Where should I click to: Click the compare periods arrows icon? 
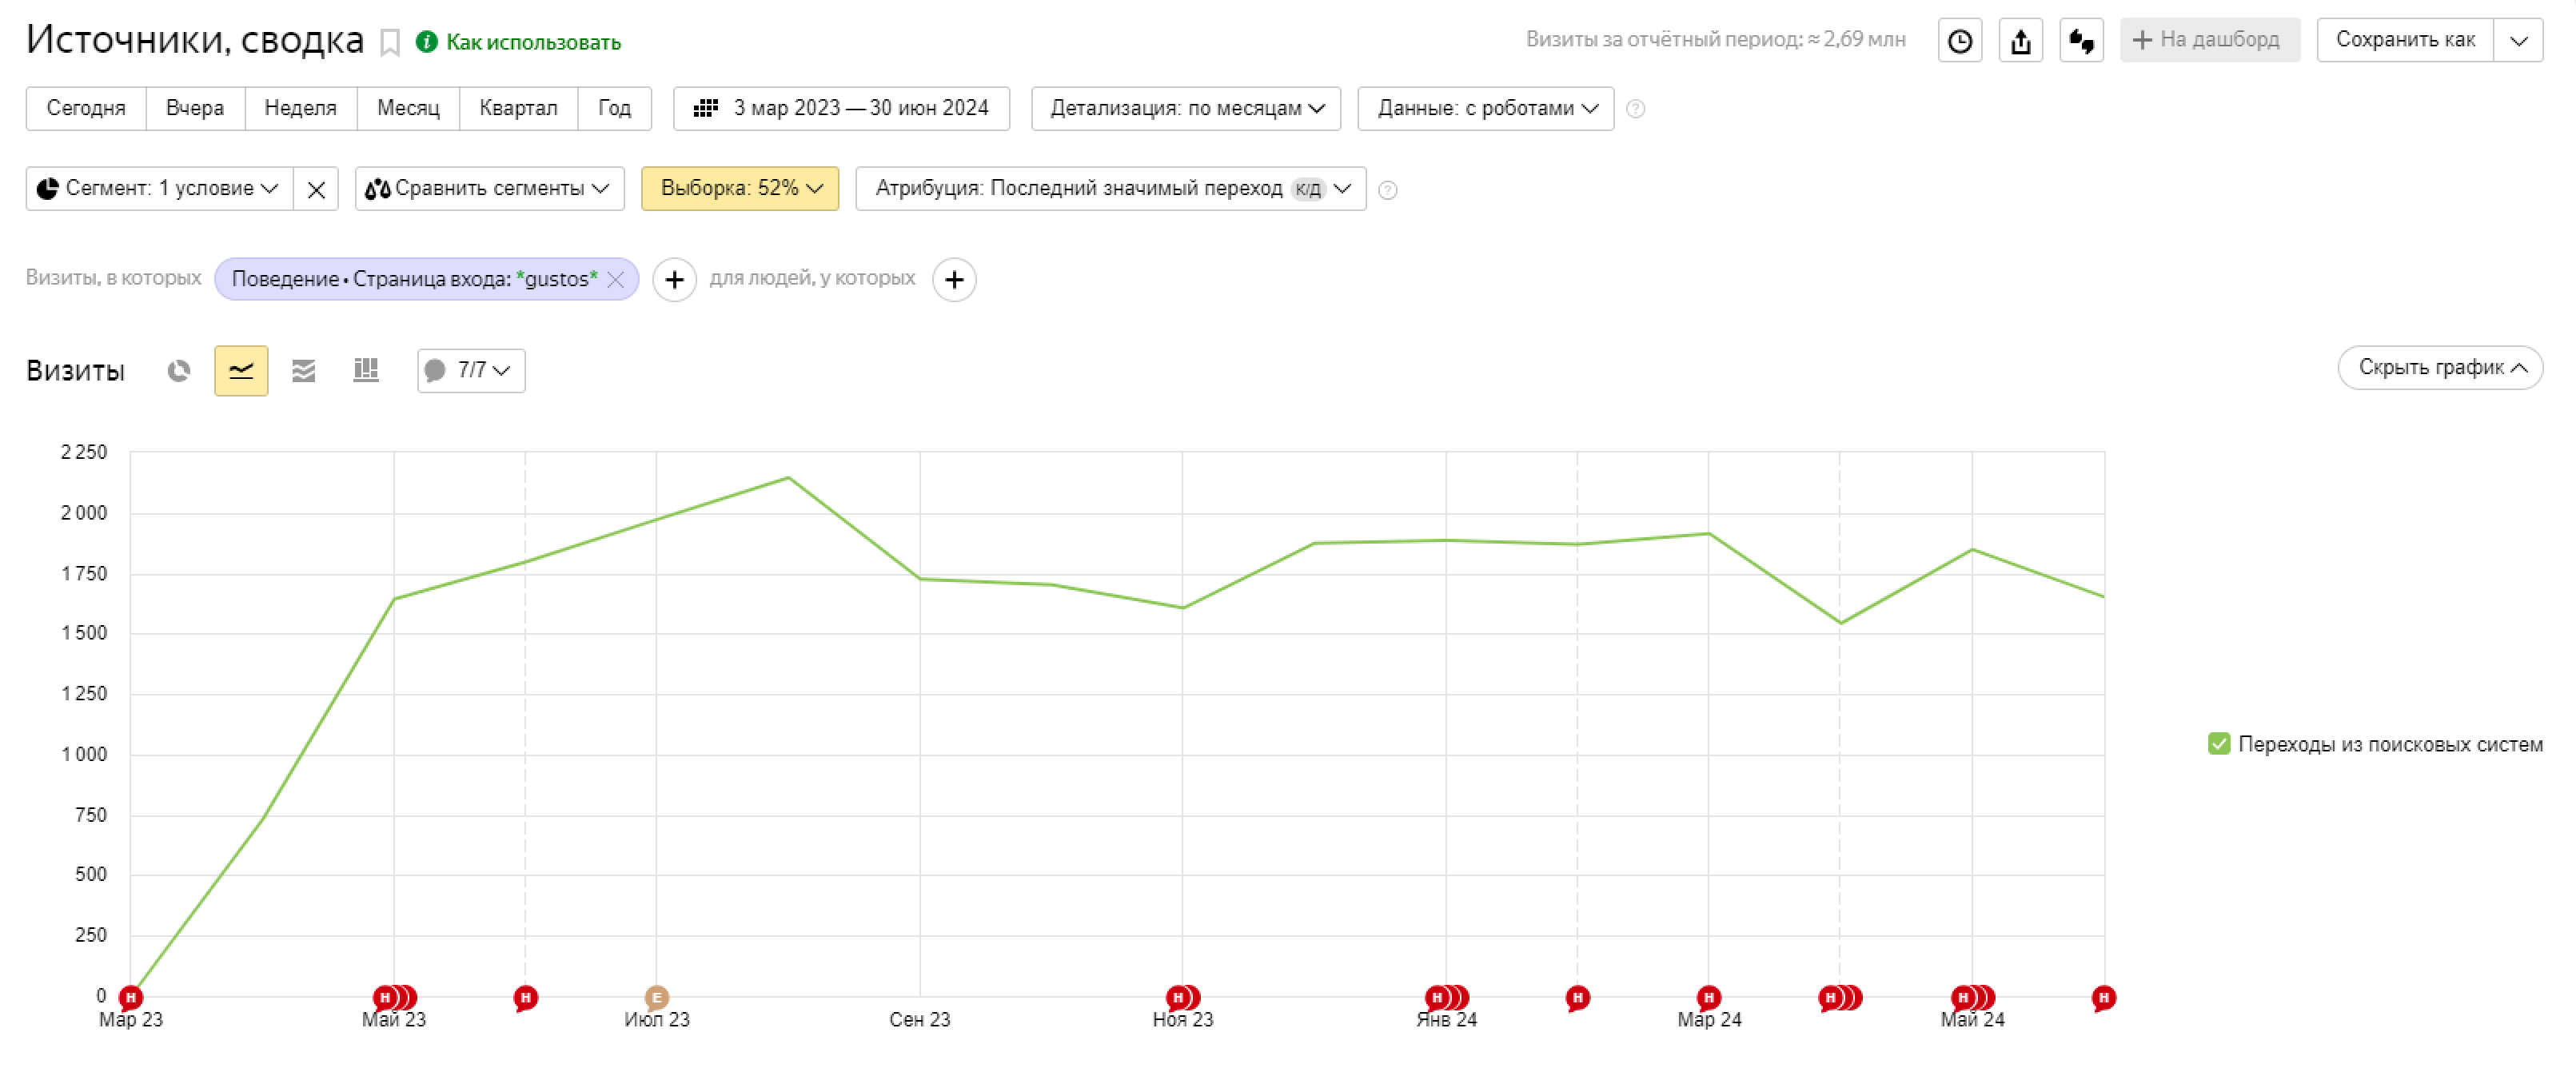click(x=2080, y=41)
